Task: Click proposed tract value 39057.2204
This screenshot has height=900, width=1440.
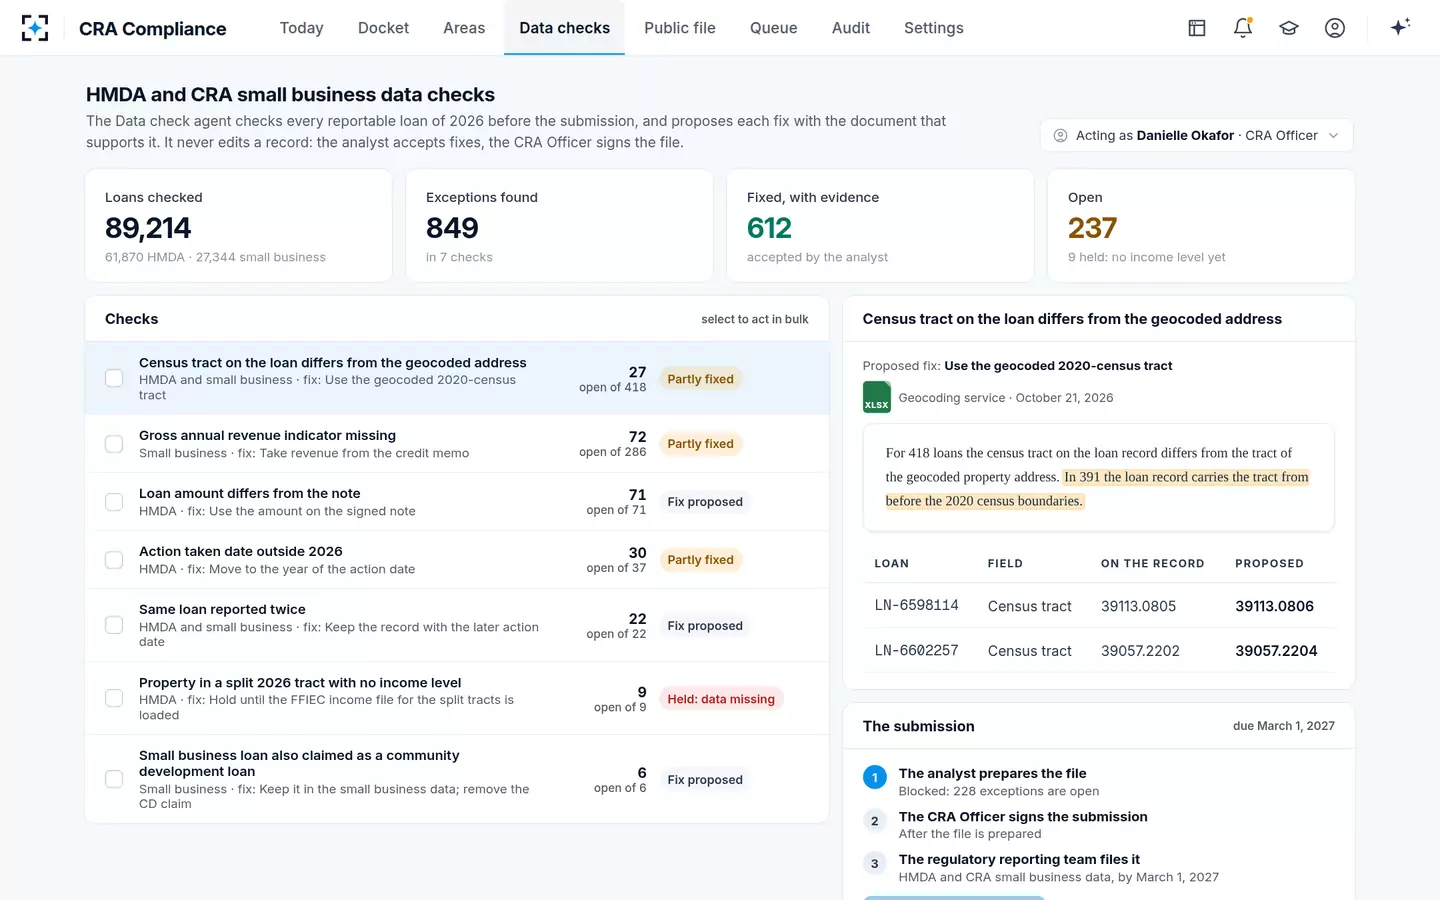Action: (x=1276, y=651)
